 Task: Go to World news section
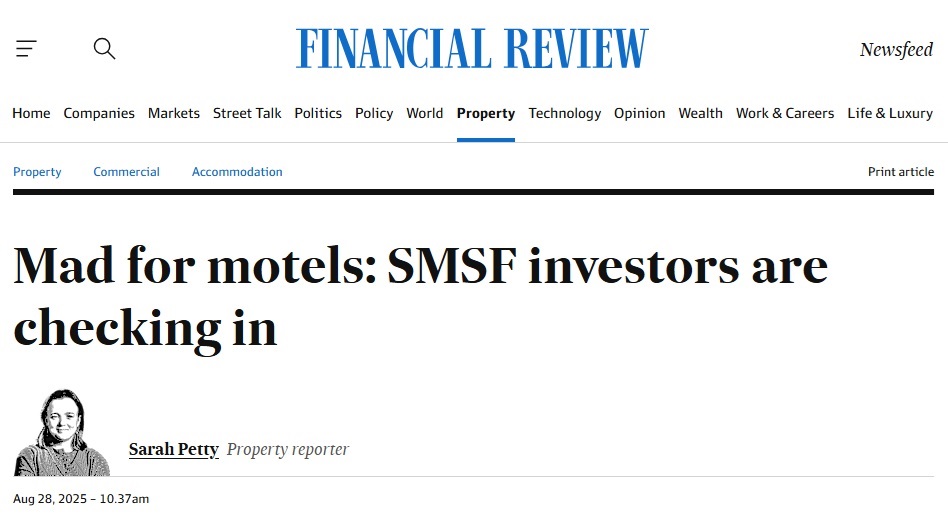click(x=424, y=113)
